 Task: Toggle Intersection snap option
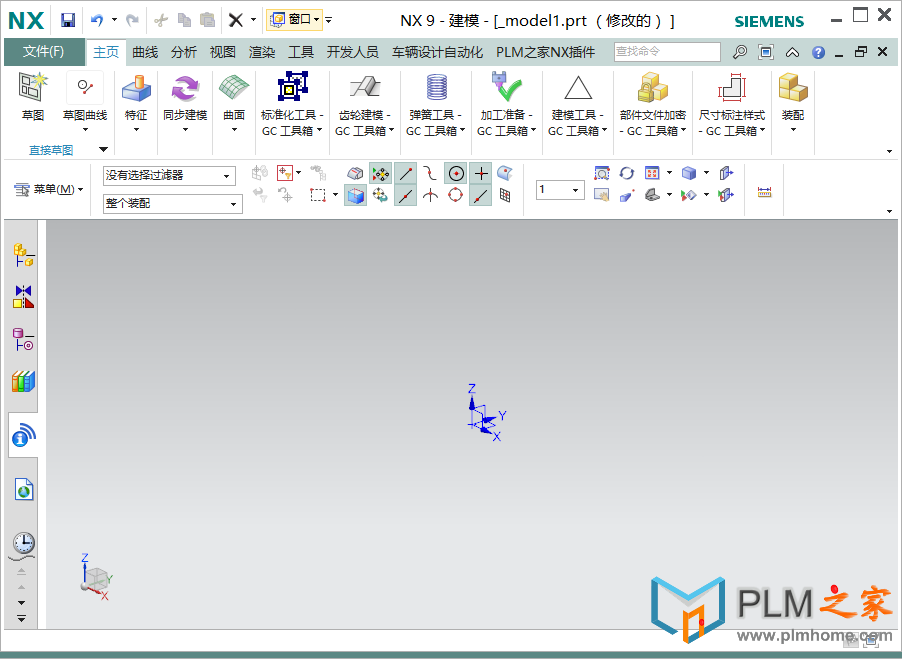click(x=431, y=196)
